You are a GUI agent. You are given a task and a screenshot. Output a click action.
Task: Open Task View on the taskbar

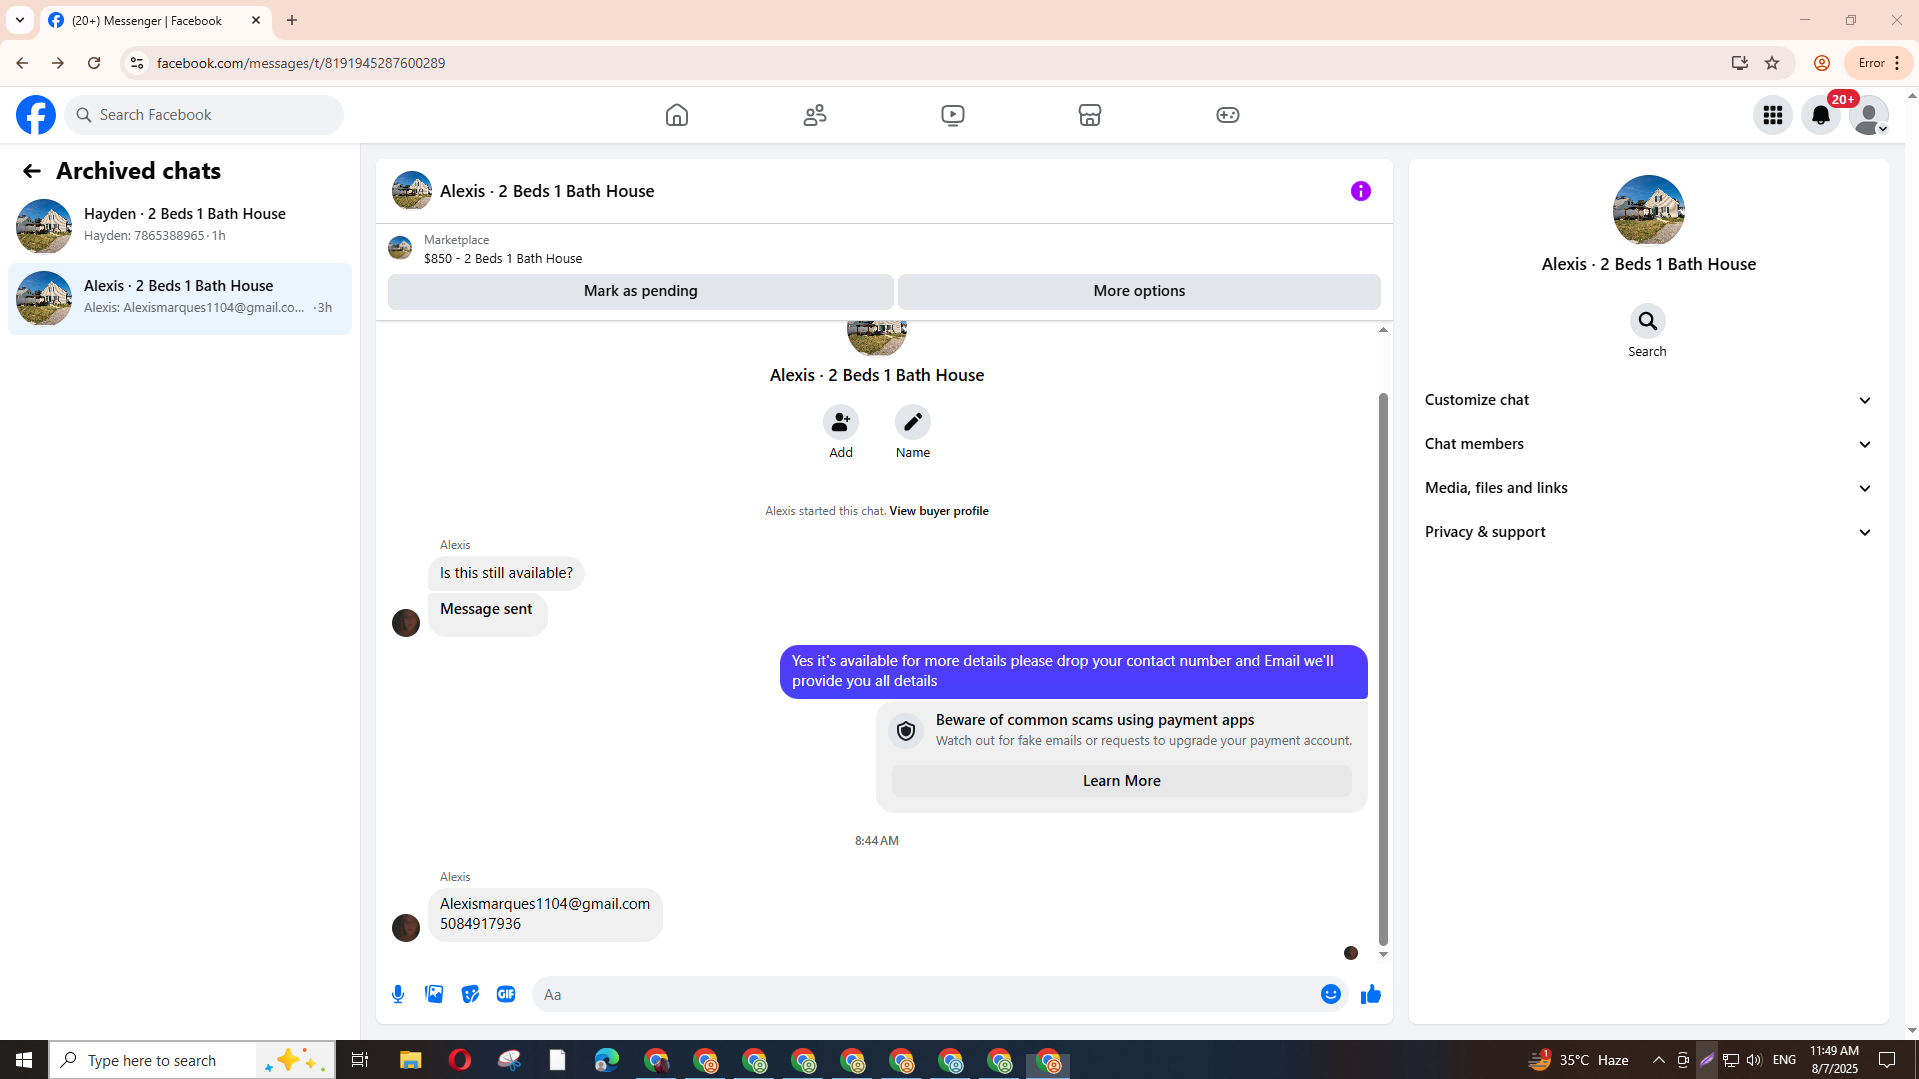360,1060
